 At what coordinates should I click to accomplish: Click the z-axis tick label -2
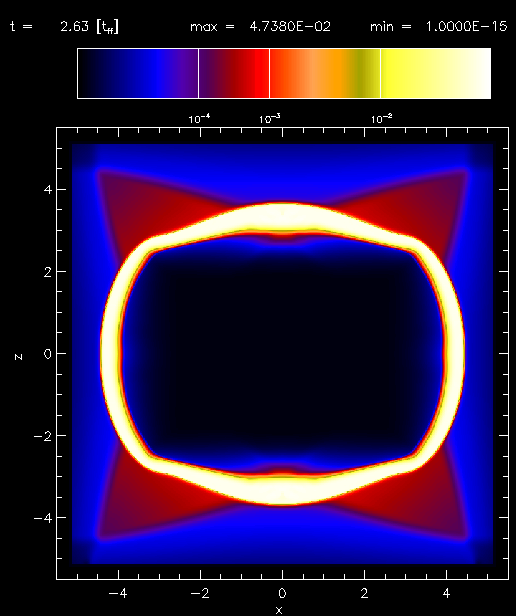pyautogui.click(x=42, y=436)
